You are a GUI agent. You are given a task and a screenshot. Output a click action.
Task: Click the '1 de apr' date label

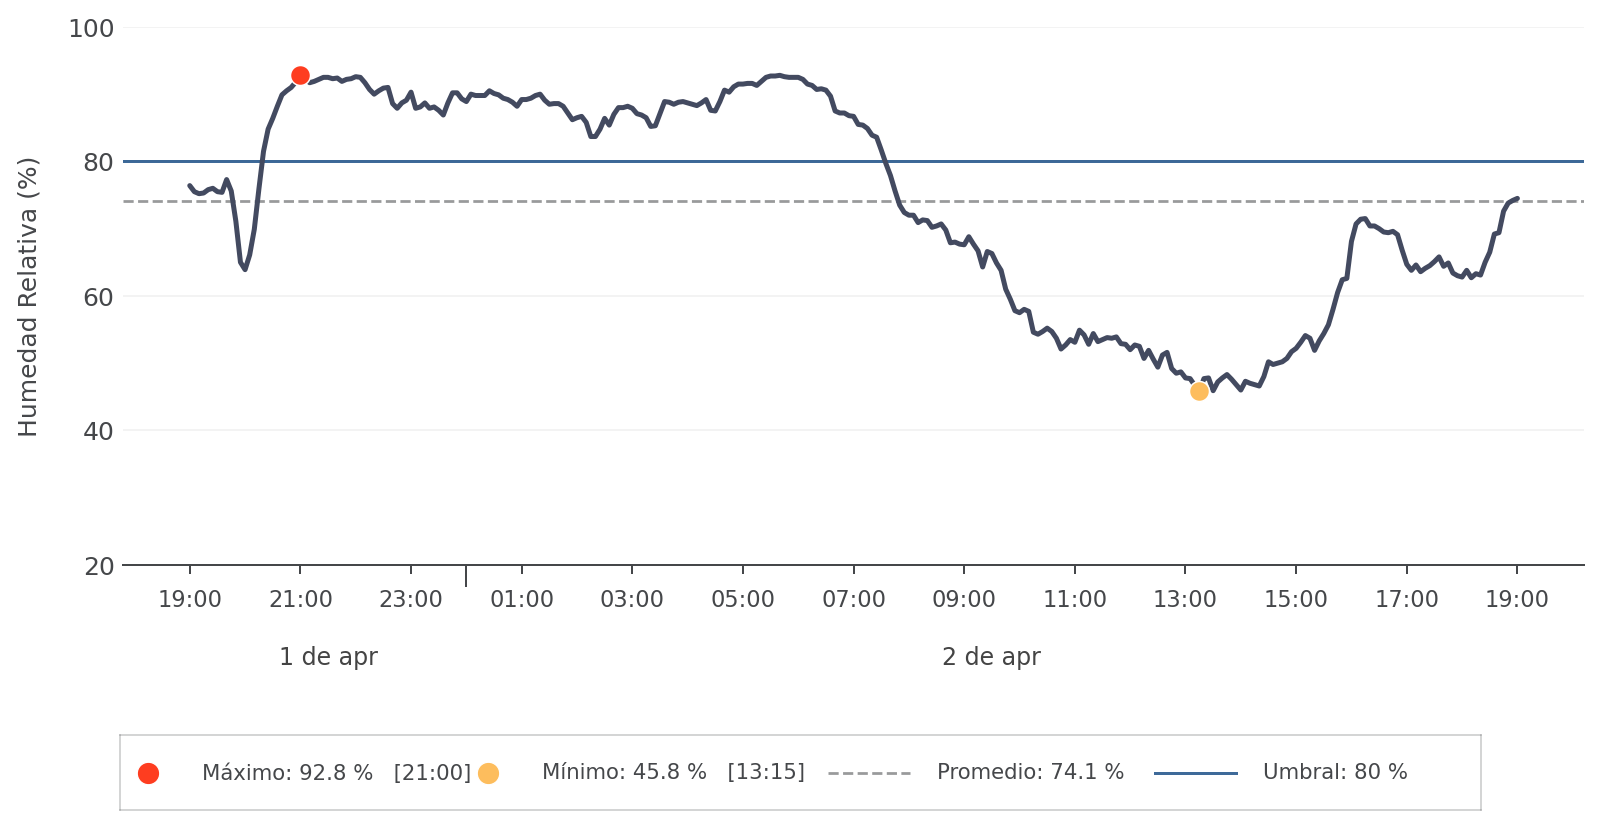(328, 657)
